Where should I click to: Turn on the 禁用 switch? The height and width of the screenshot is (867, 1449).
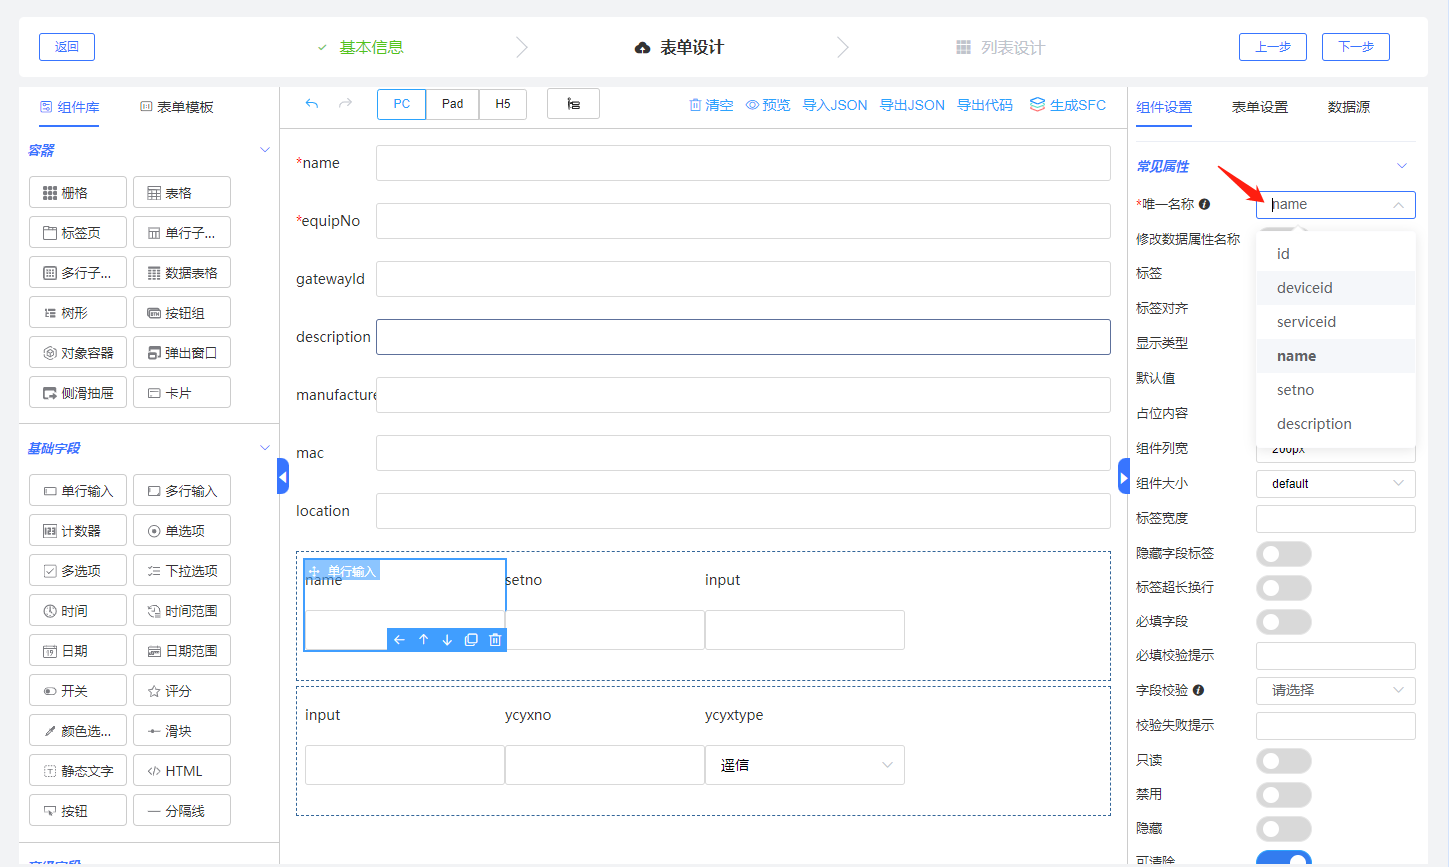tap(1283, 795)
